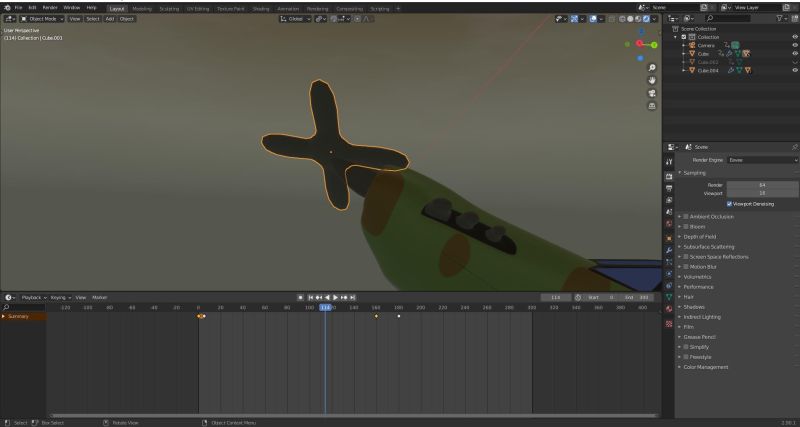
Task: Open the World properties tab icon
Action: pyautogui.click(x=669, y=223)
